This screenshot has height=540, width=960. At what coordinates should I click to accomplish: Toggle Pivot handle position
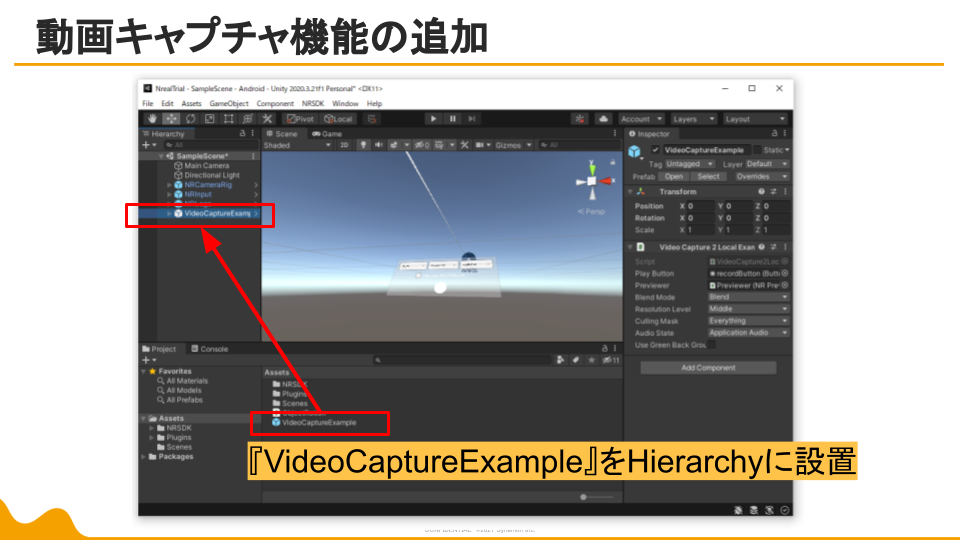pos(301,119)
